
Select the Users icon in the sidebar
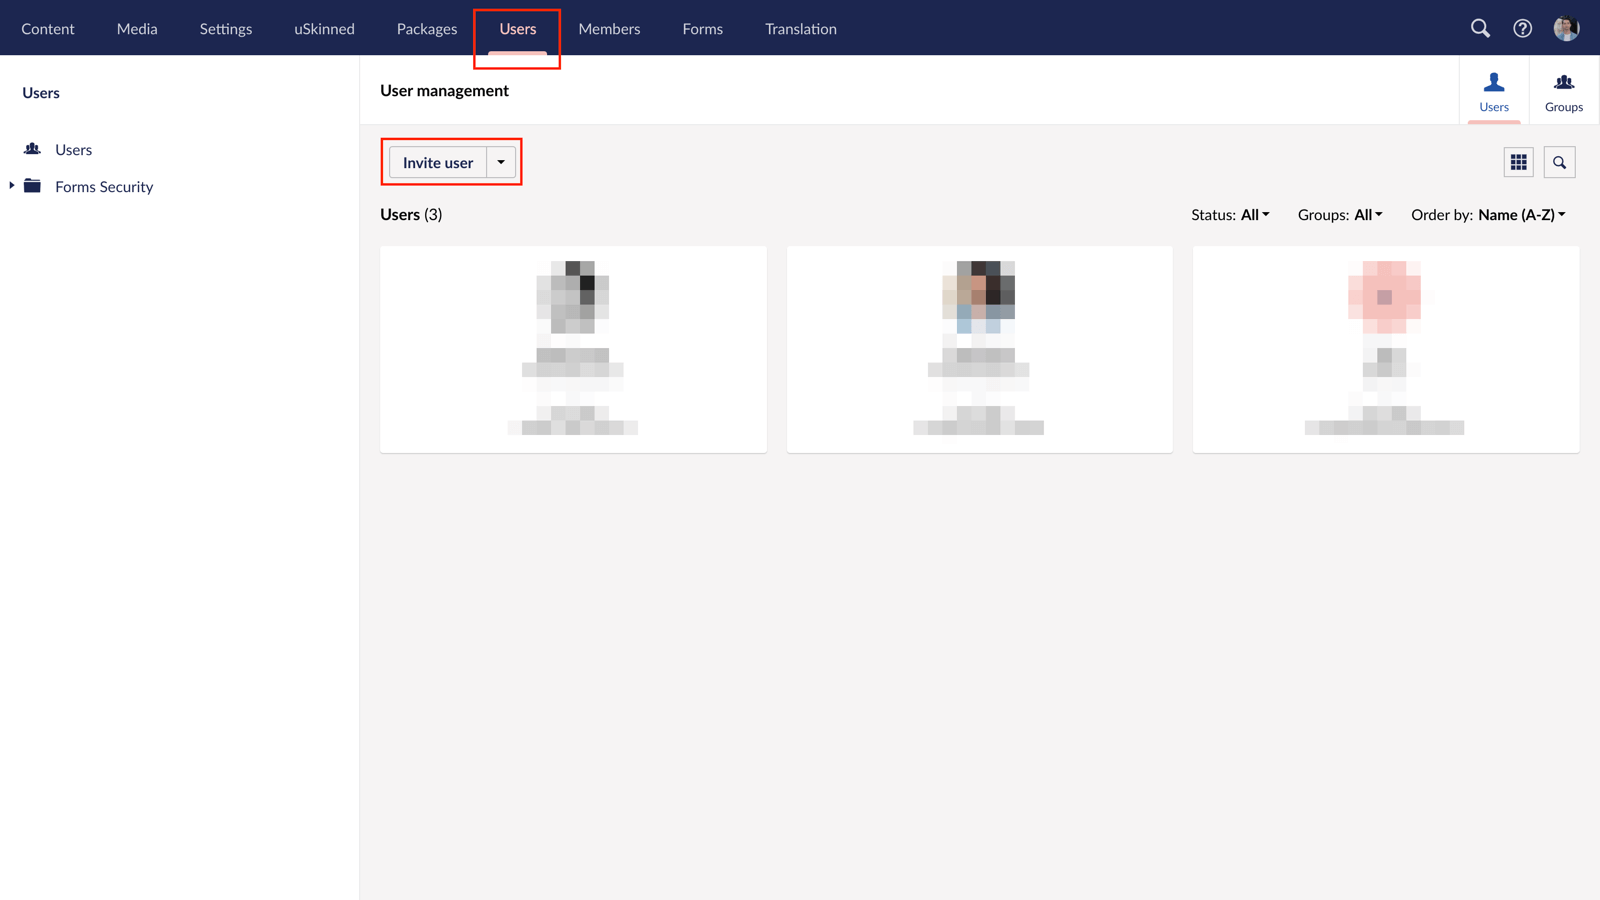pyautogui.click(x=31, y=148)
